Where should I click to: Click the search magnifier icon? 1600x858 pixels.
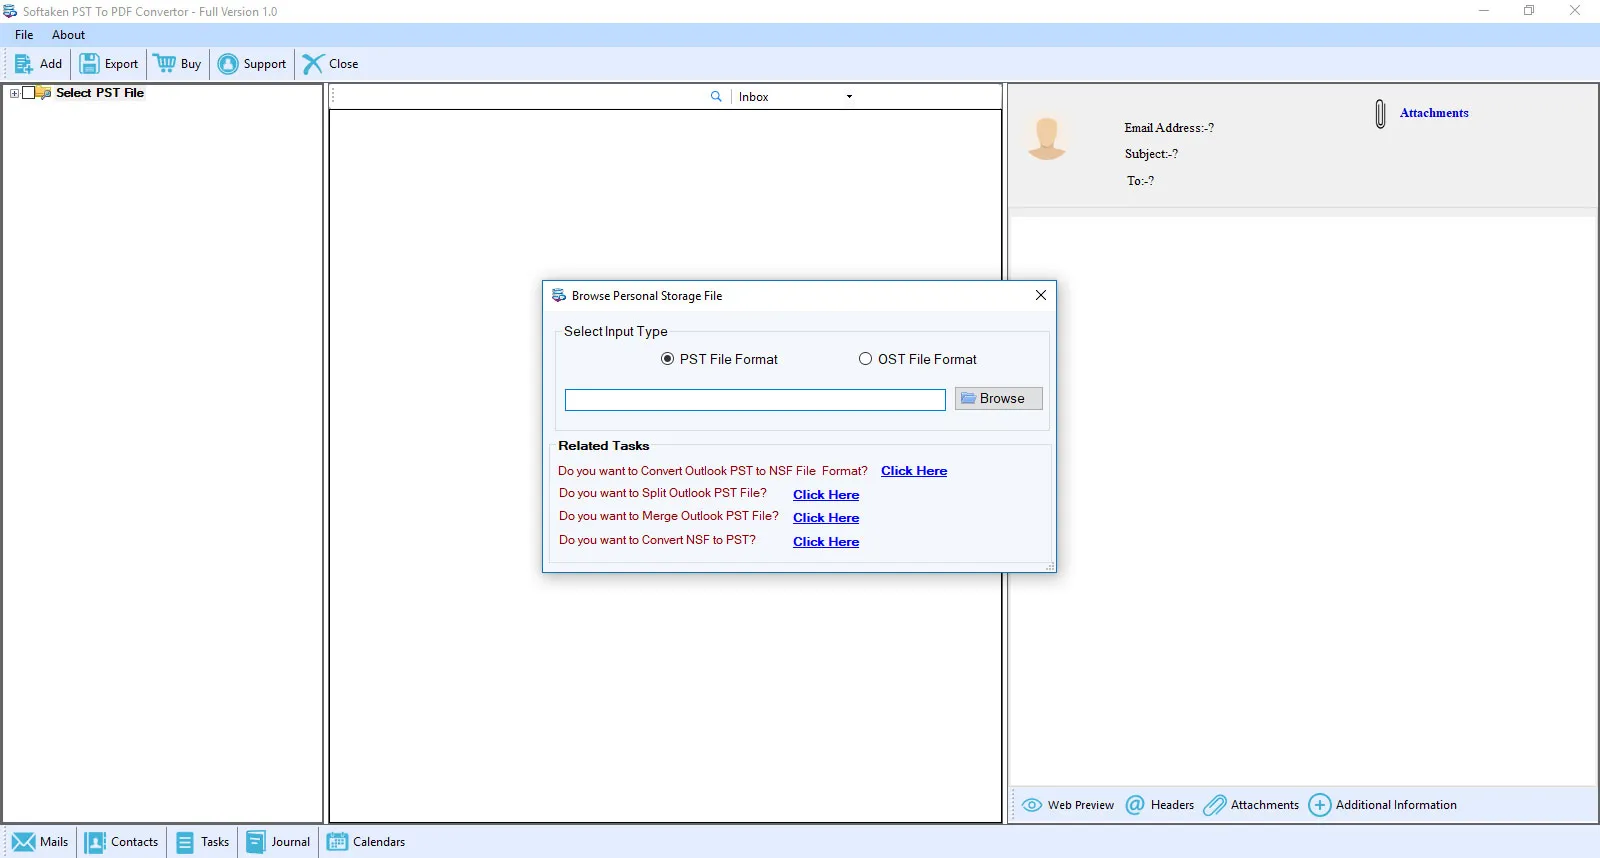click(x=716, y=97)
